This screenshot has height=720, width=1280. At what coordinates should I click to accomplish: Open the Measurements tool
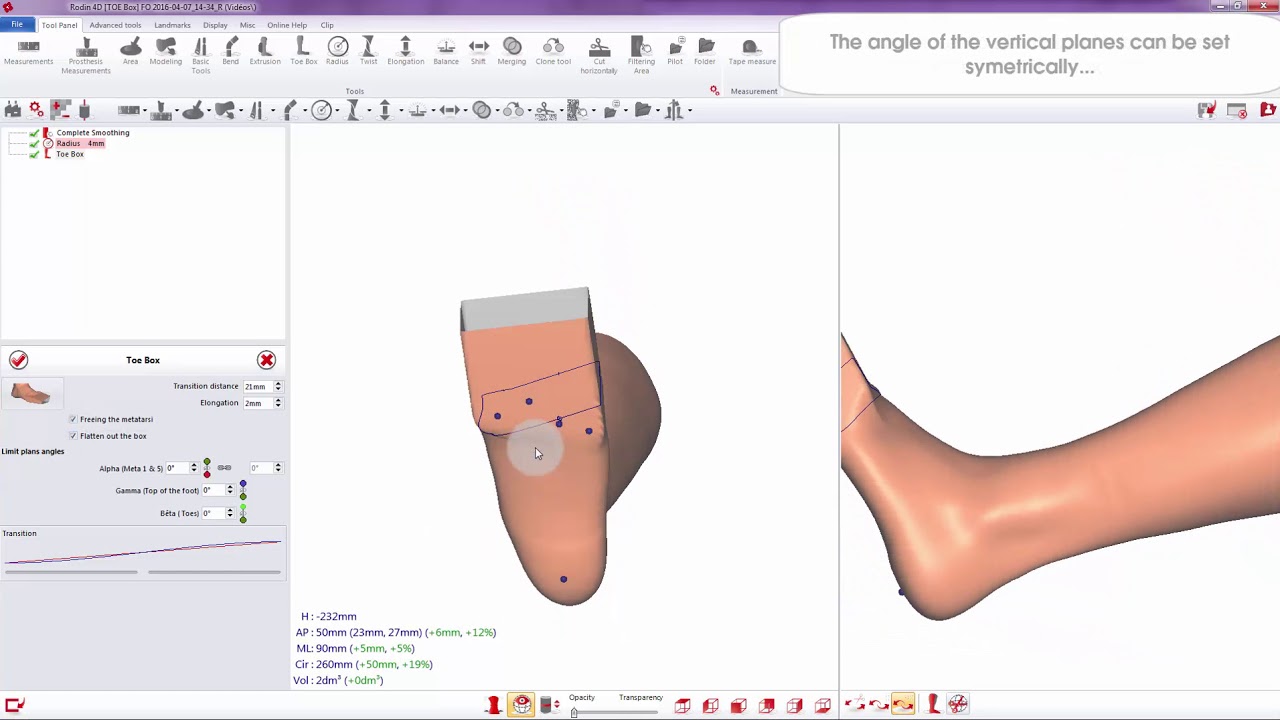pyautogui.click(x=28, y=53)
